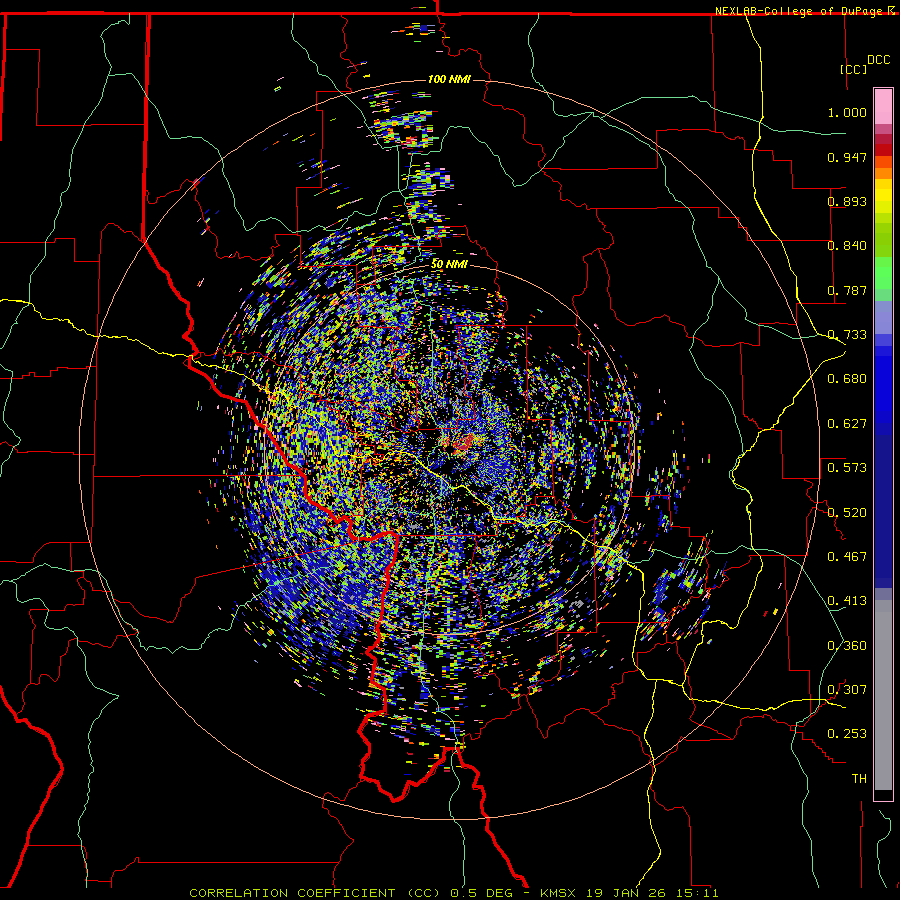Select the 0.840 legend value
The height and width of the screenshot is (900, 900).
click(x=847, y=246)
